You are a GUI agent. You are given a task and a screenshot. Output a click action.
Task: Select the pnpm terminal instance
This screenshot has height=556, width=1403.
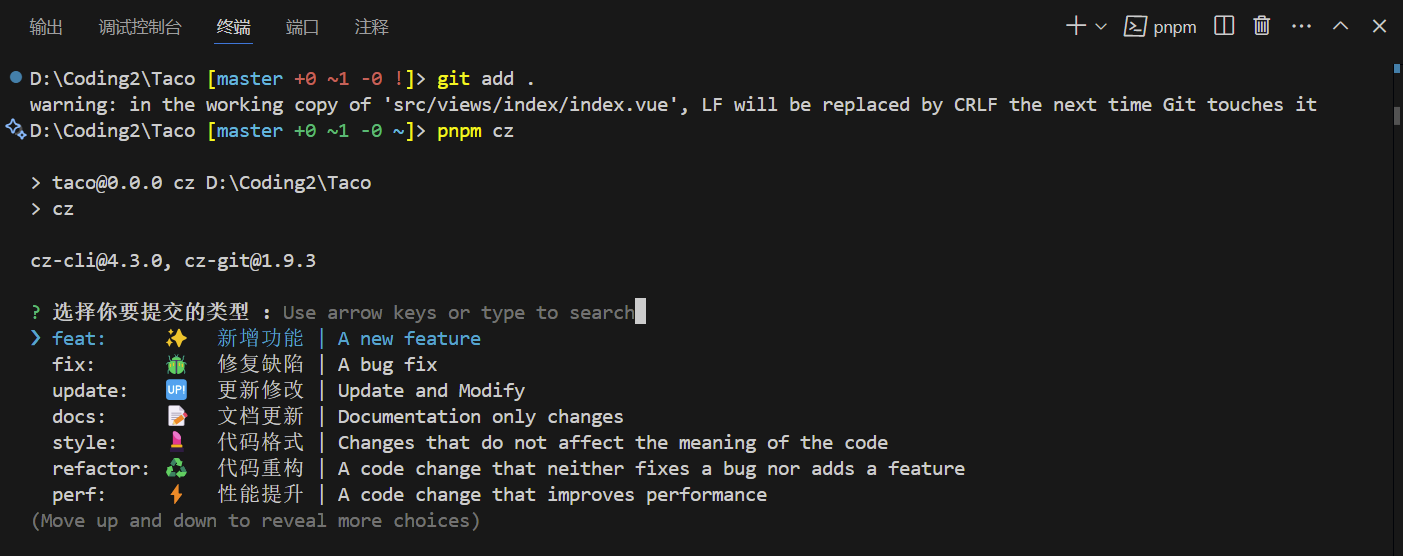[x=1161, y=27]
